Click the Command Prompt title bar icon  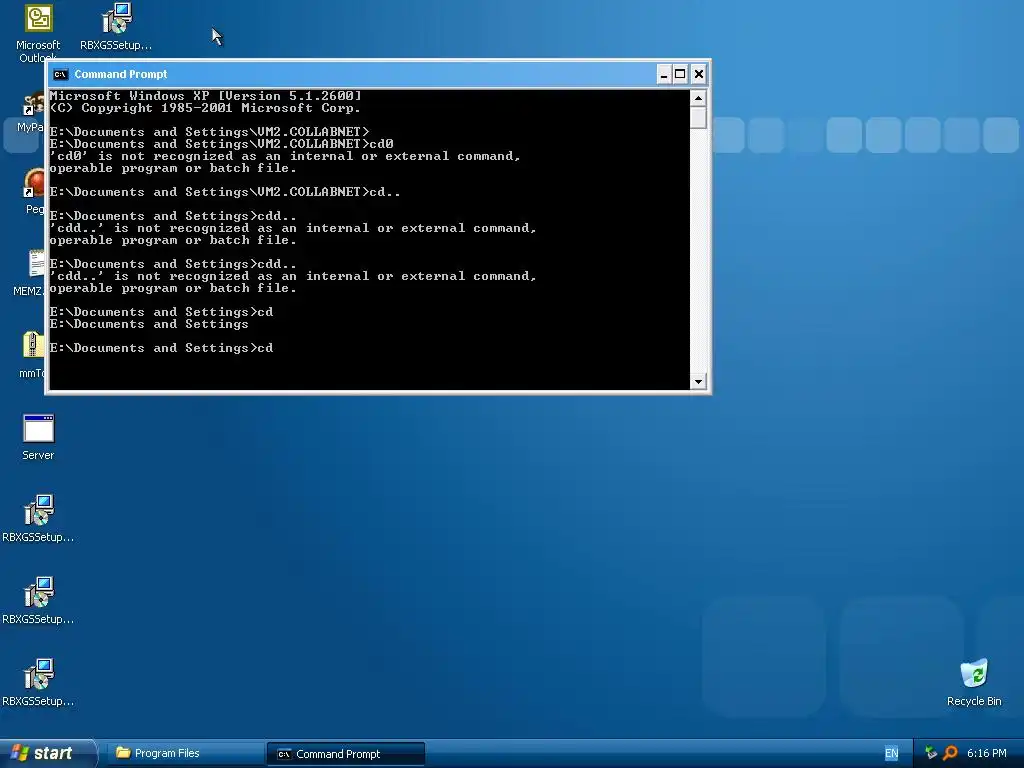coord(61,74)
